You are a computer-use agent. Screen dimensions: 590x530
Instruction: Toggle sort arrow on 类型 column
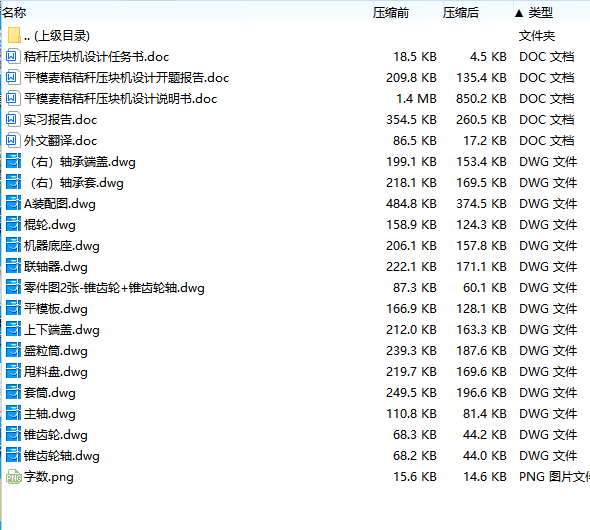[x=519, y=14]
